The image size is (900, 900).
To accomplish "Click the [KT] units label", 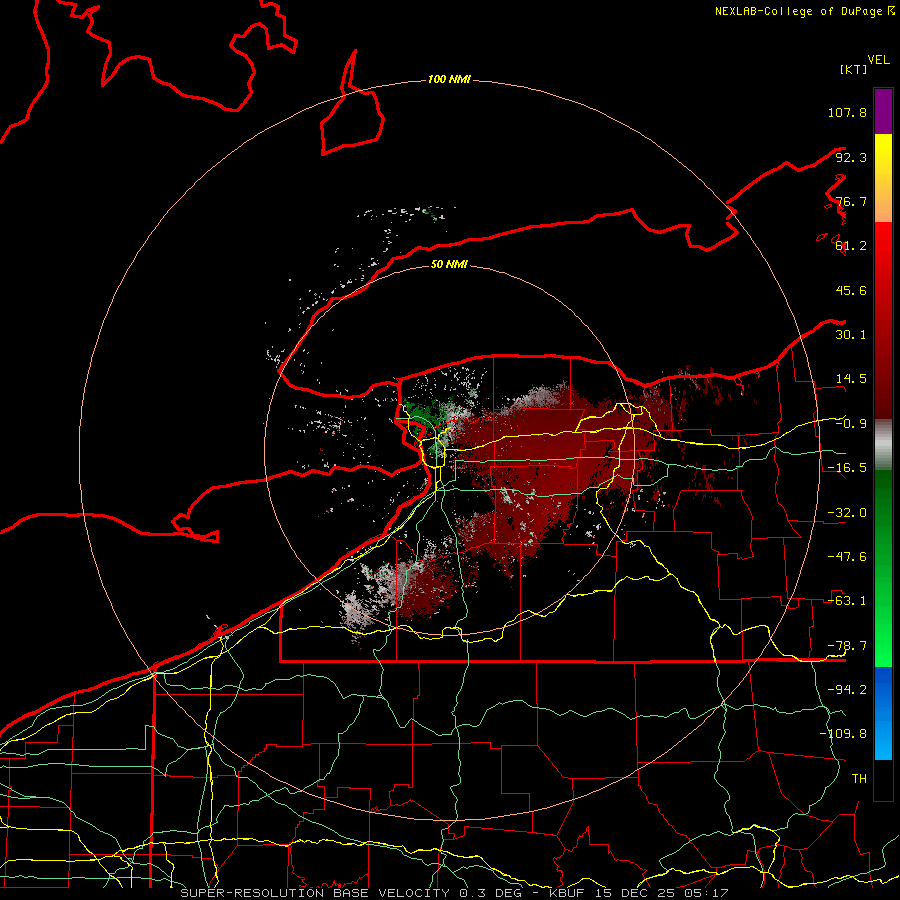I will (853, 69).
